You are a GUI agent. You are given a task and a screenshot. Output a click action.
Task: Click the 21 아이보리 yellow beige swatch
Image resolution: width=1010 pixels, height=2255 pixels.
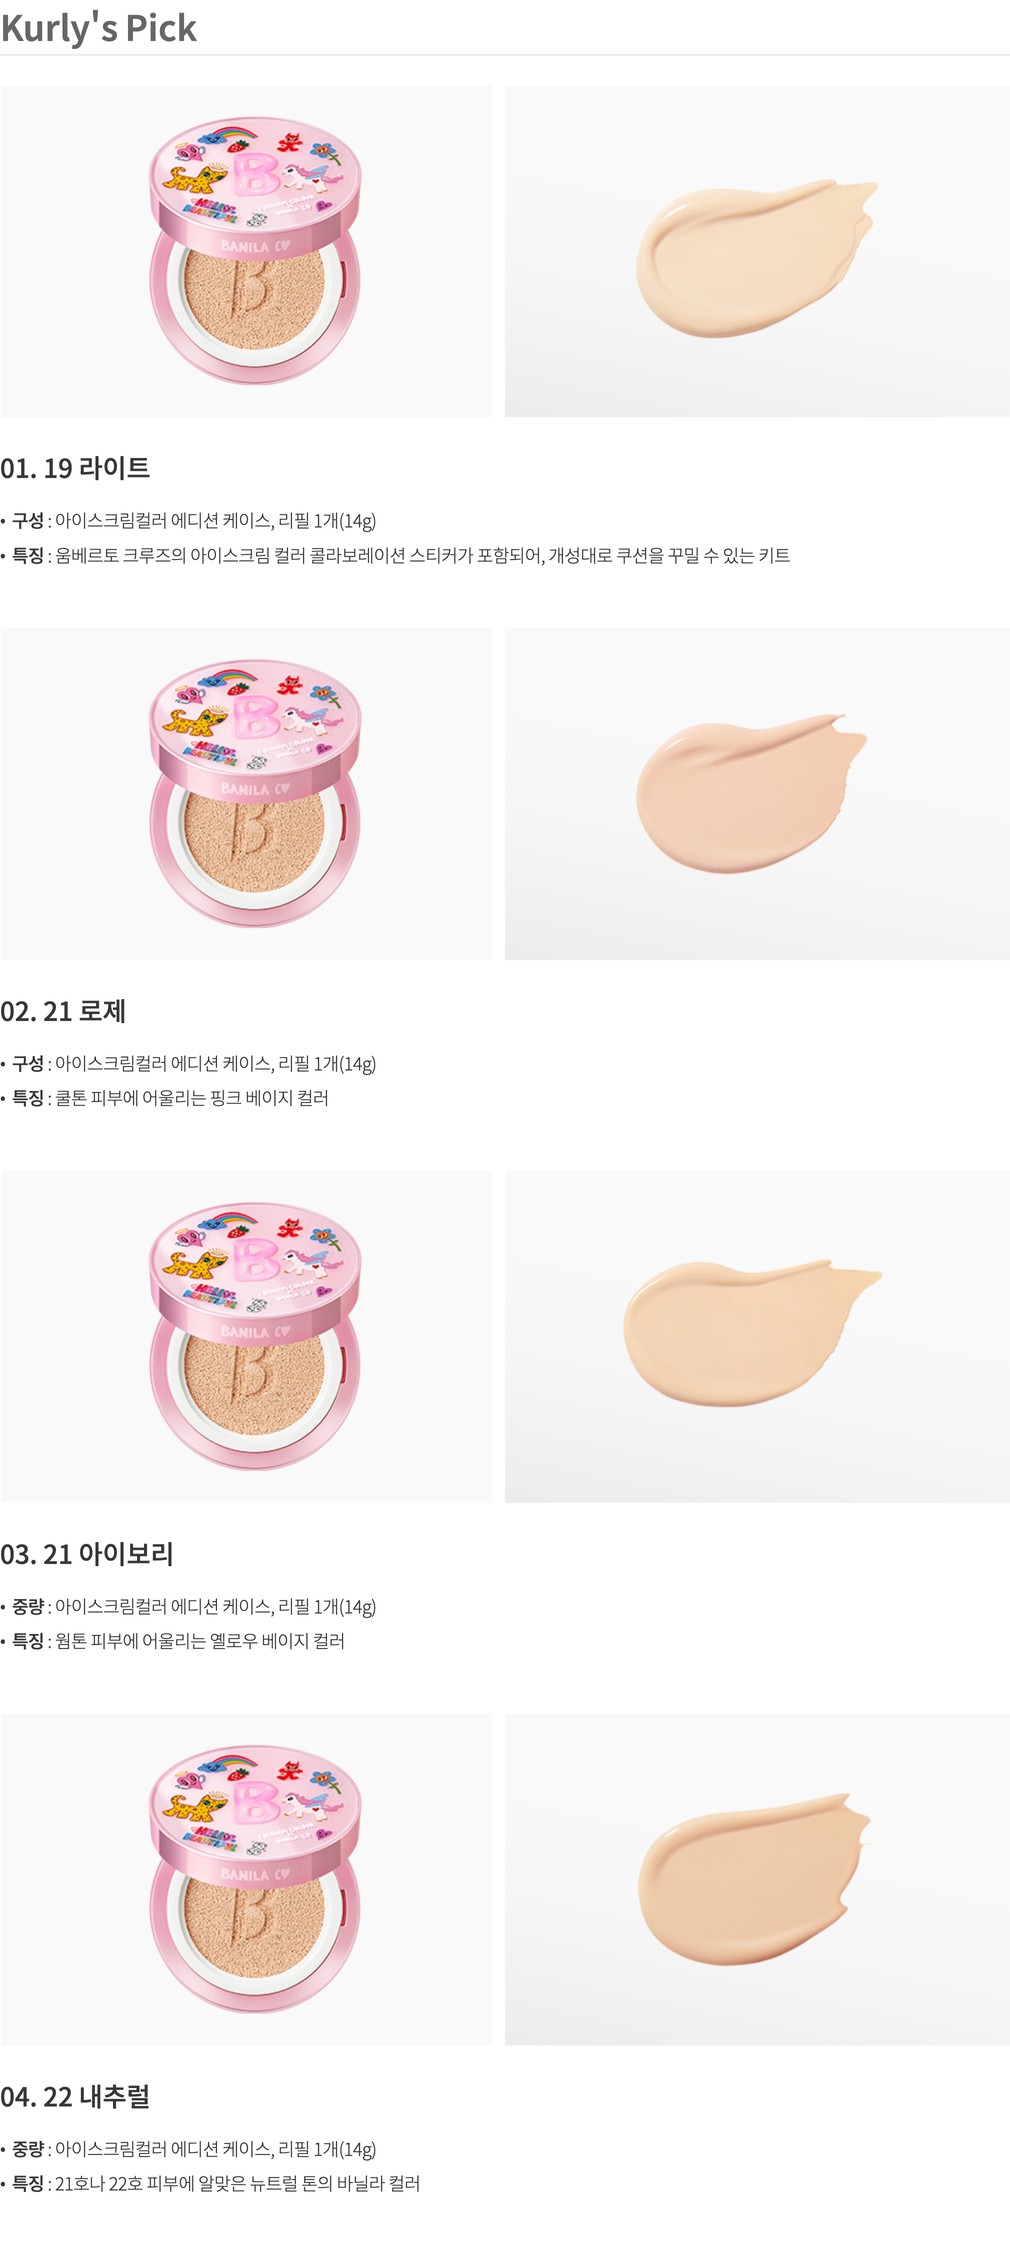point(757,1336)
